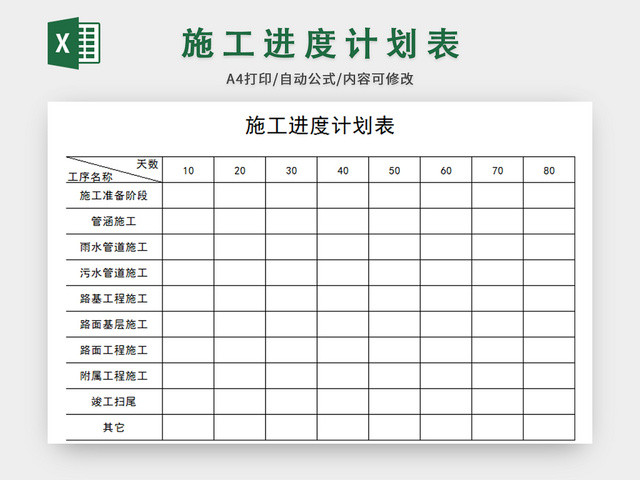Click the row label 路面工程施工
The width and height of the screenshot is (640, 480).
coord(113,350)
